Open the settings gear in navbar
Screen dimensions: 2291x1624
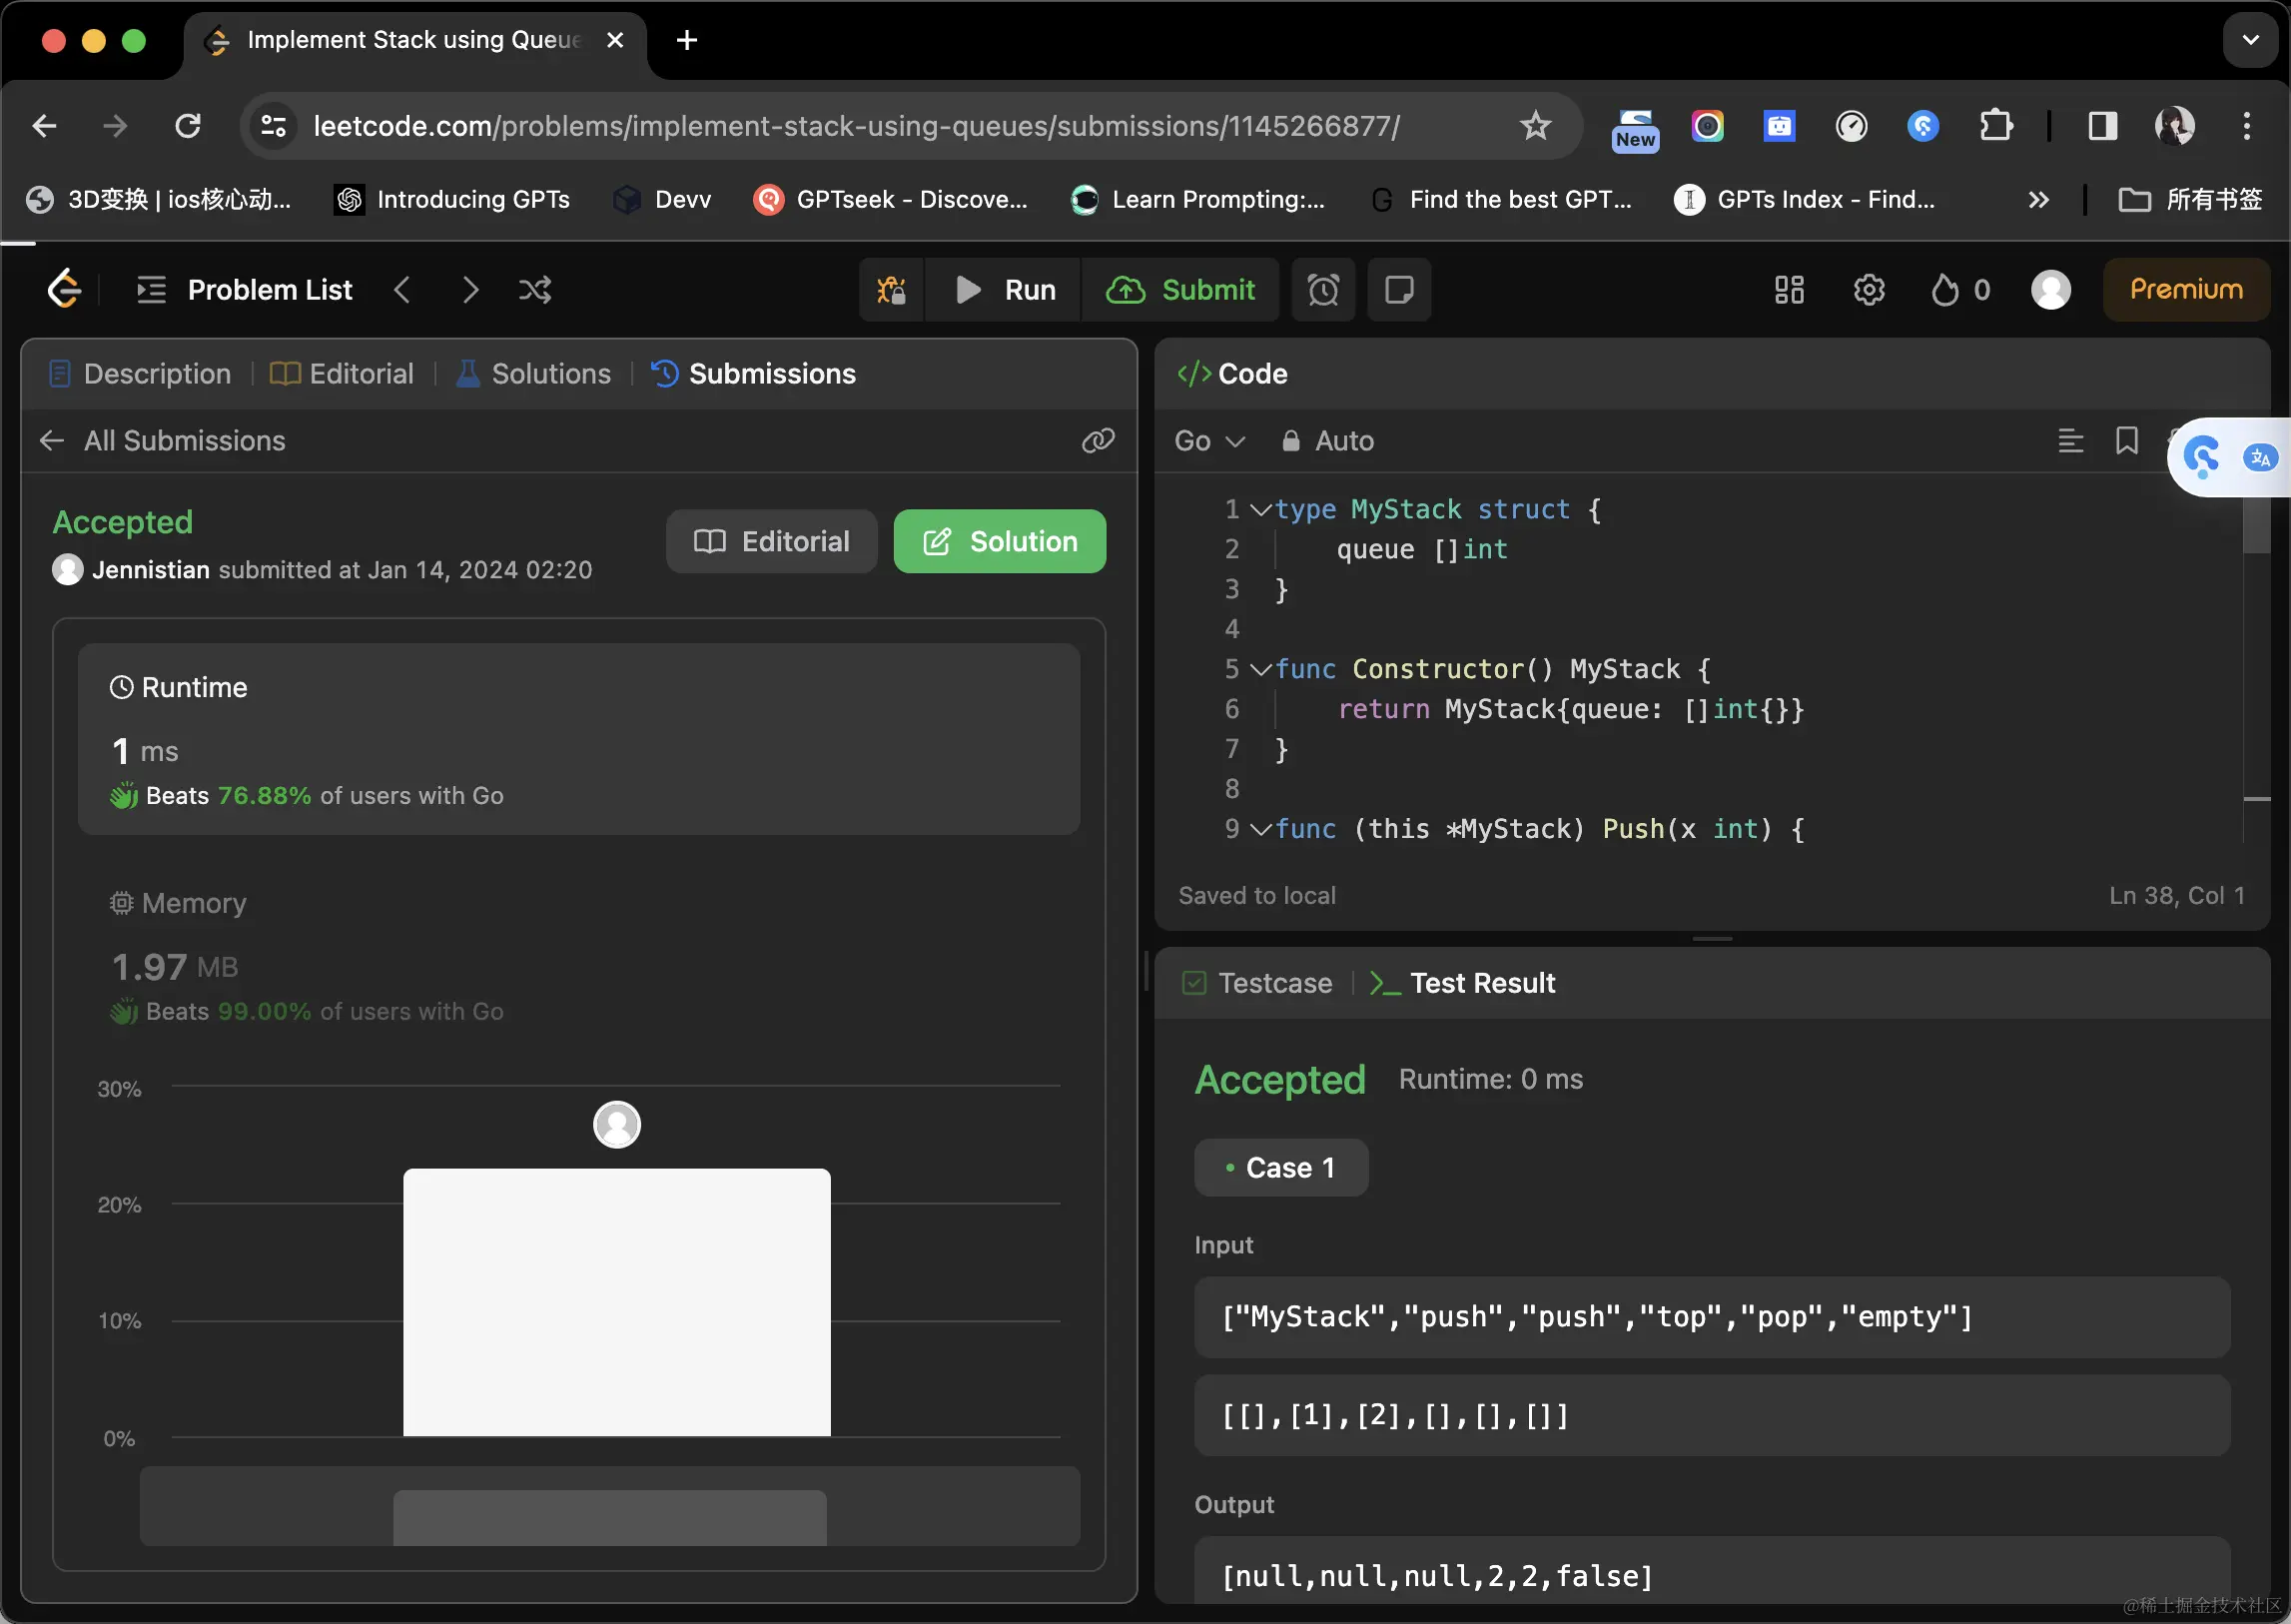1868,290
